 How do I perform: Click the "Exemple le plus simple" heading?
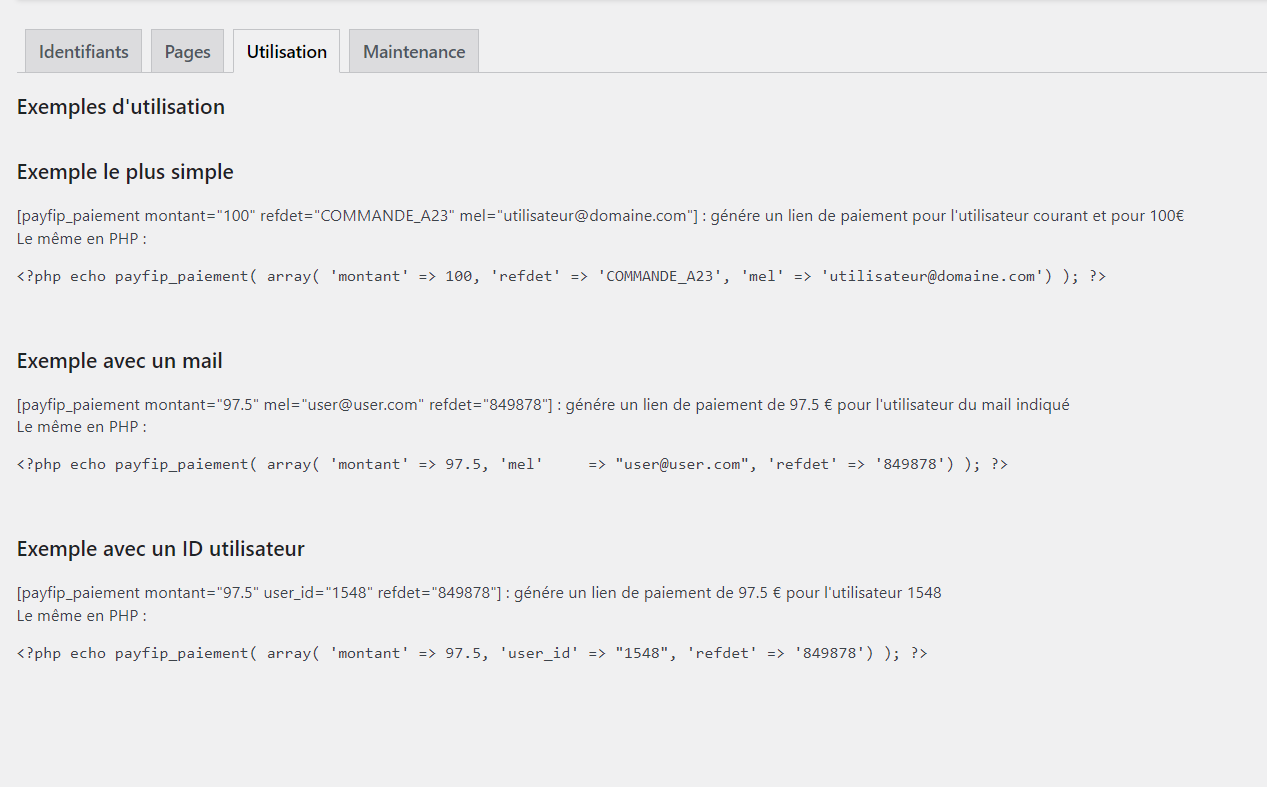coord(125,172)
